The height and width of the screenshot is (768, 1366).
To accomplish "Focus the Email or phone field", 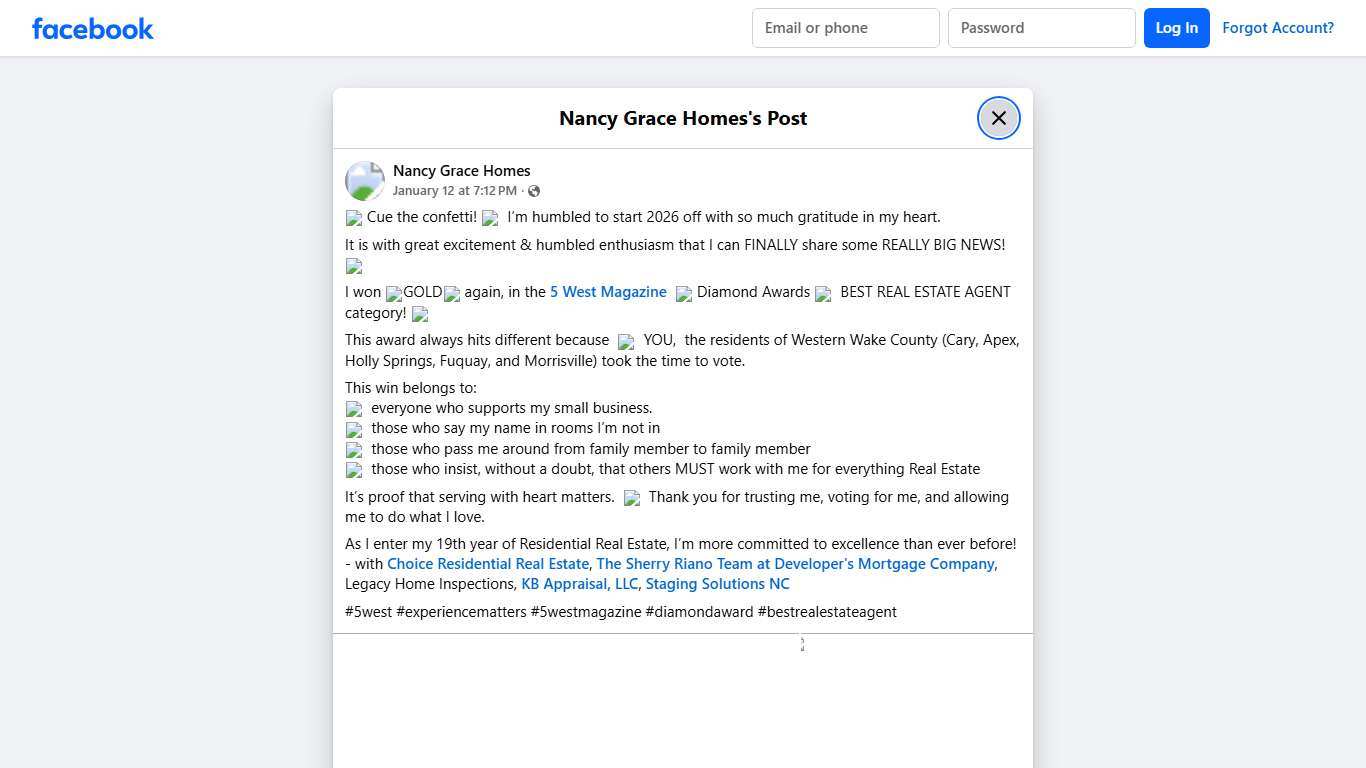I will [845, 28].
